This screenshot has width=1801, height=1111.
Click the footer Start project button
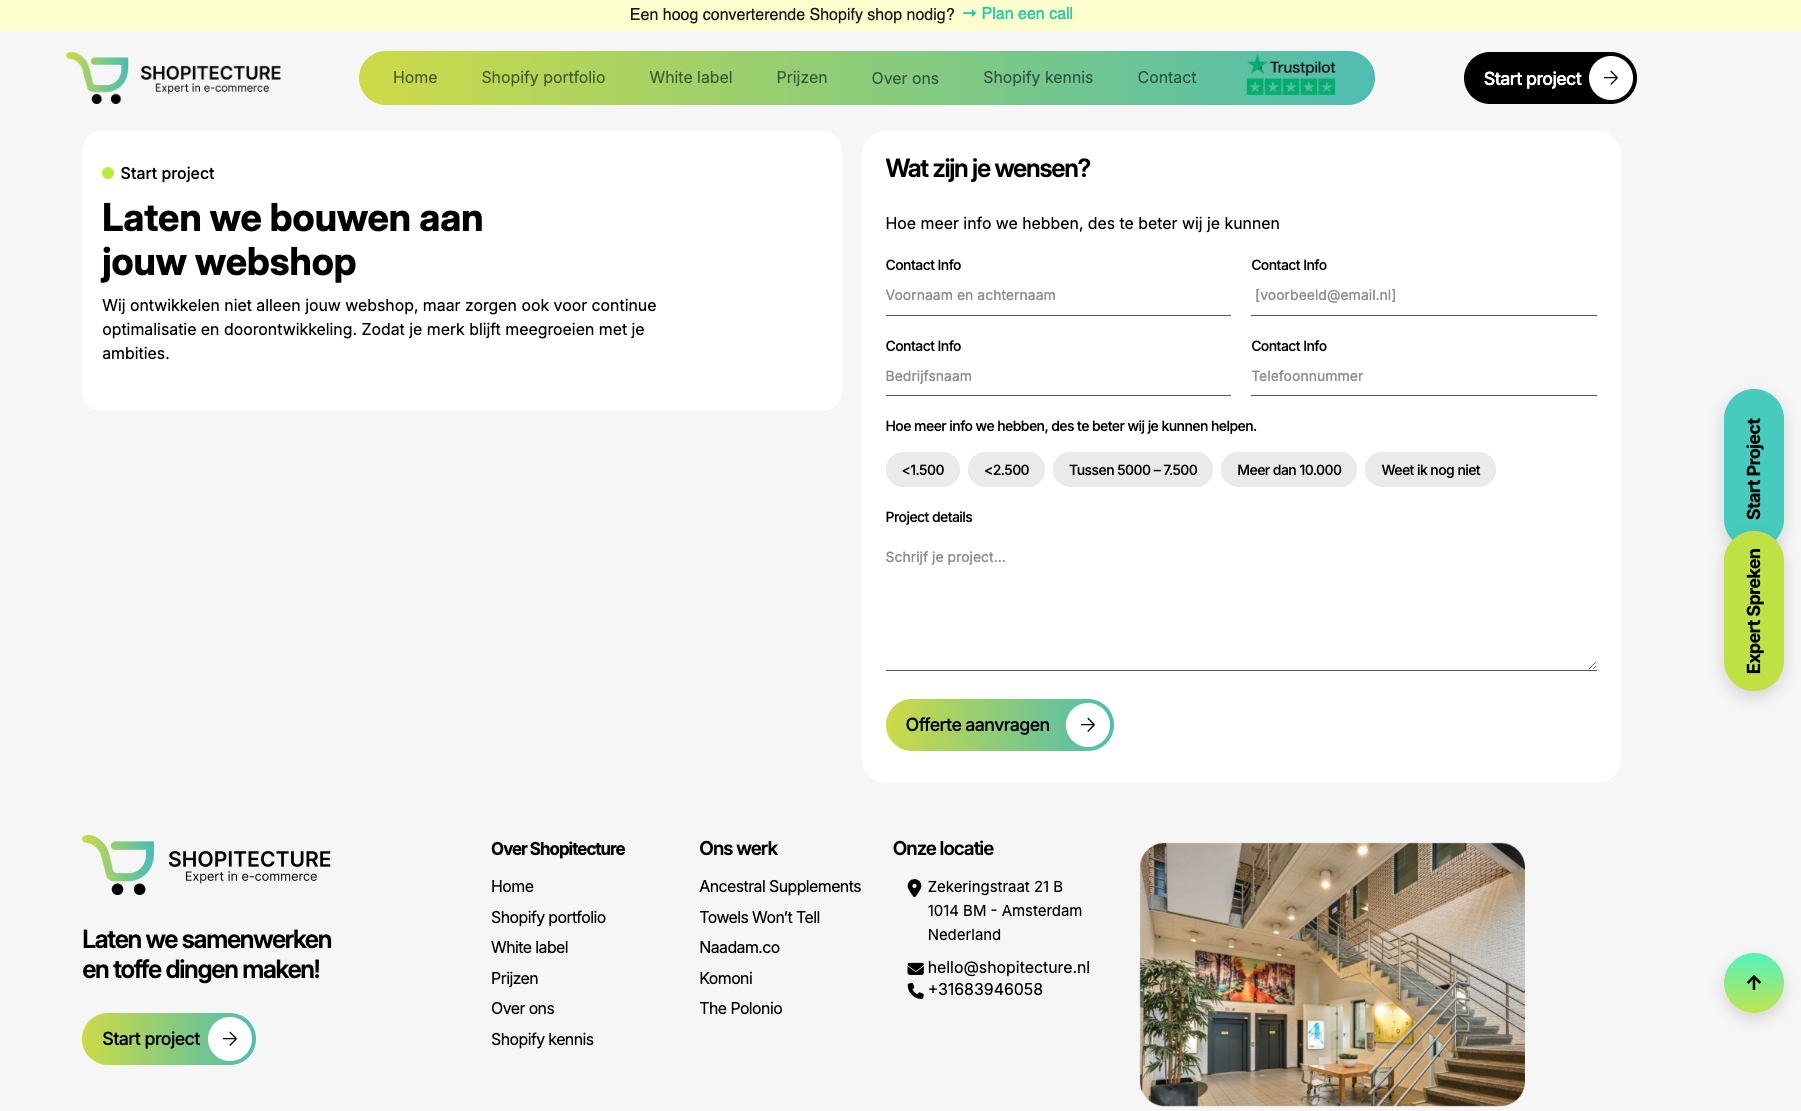coord(168,1039)
